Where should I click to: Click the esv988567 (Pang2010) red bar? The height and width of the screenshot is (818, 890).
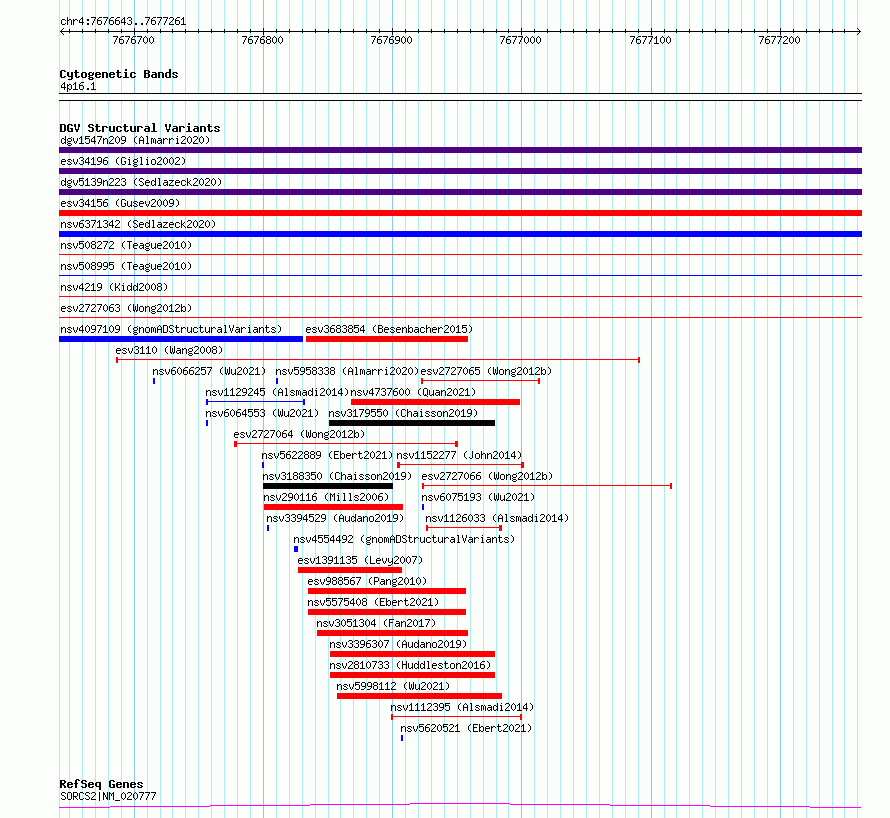pyautogui.click(x=387, y=591)
